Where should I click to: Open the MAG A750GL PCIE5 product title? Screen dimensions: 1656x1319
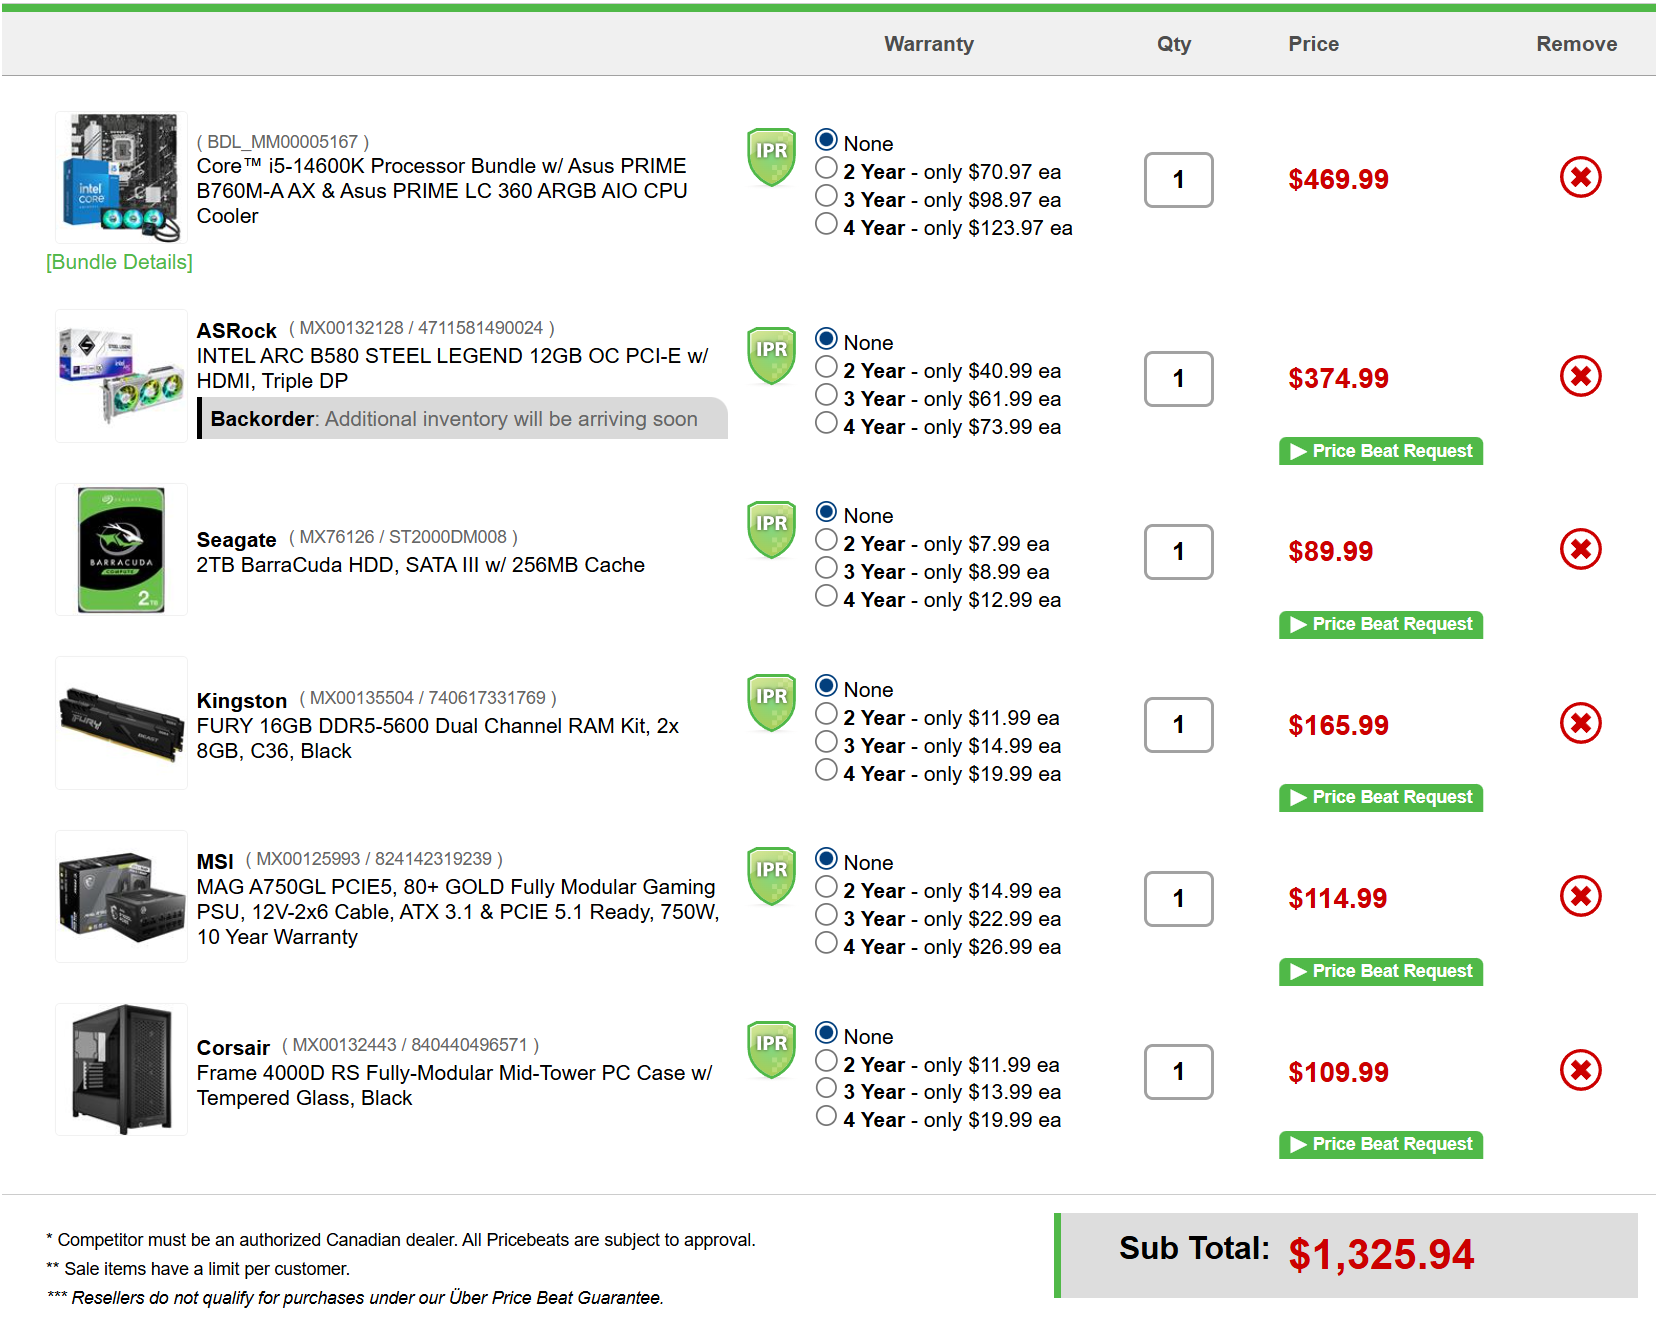click(458, 912)
